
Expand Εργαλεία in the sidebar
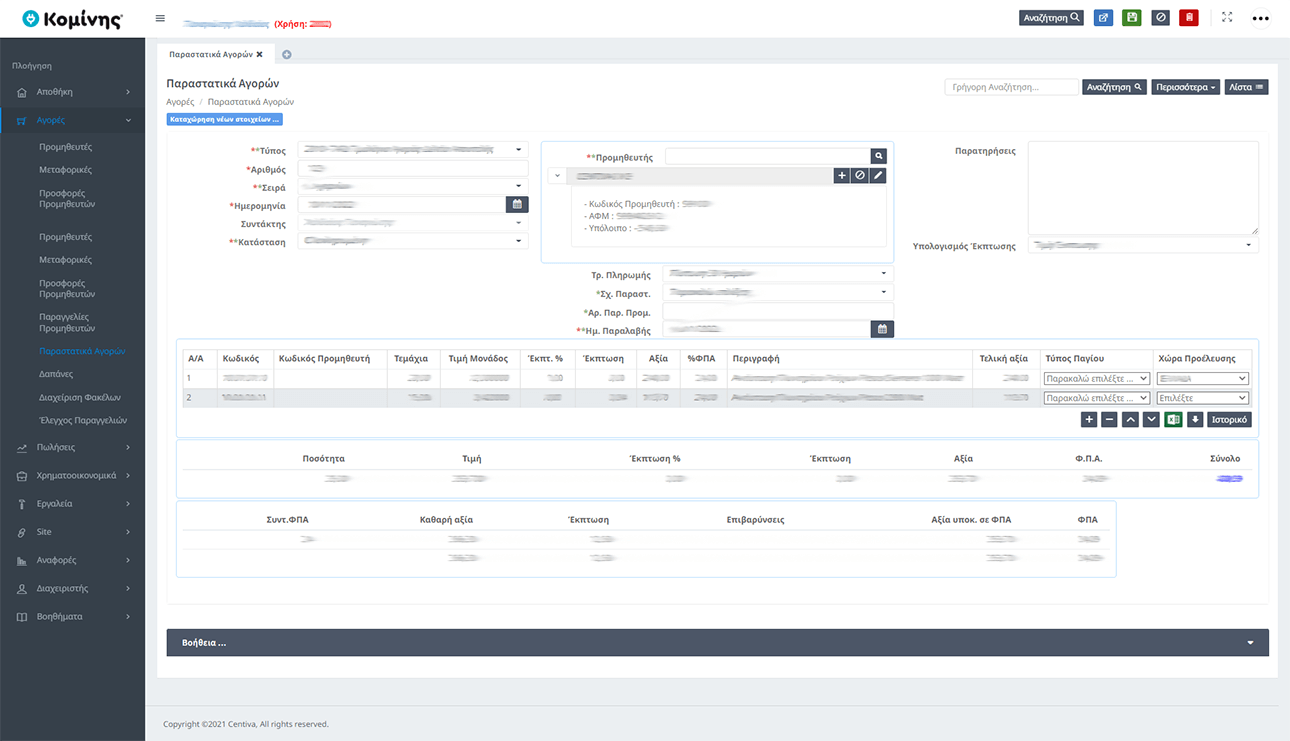[72, 503]
